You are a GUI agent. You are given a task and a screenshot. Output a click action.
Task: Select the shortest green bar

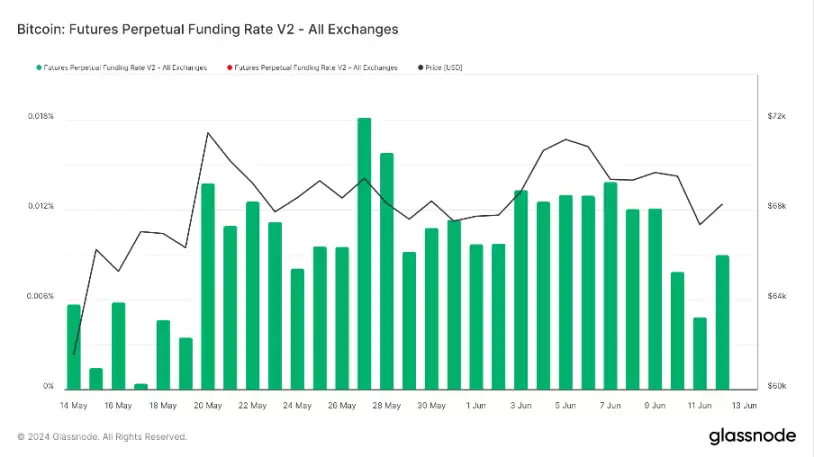pyautogui.click(x=141, y=385)
